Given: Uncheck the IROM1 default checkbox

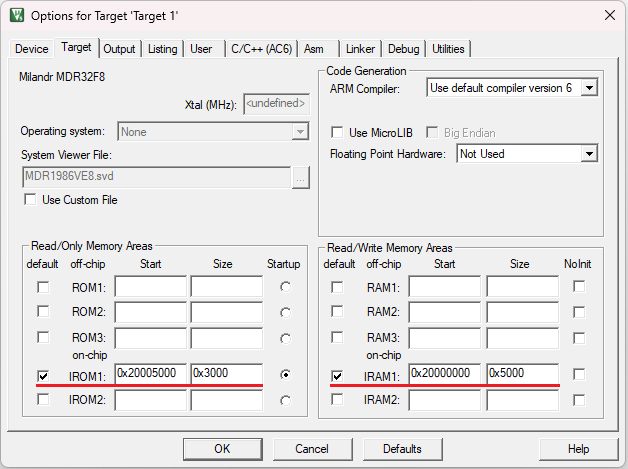Looking at the screenshot, I should (x=42, y=375).
